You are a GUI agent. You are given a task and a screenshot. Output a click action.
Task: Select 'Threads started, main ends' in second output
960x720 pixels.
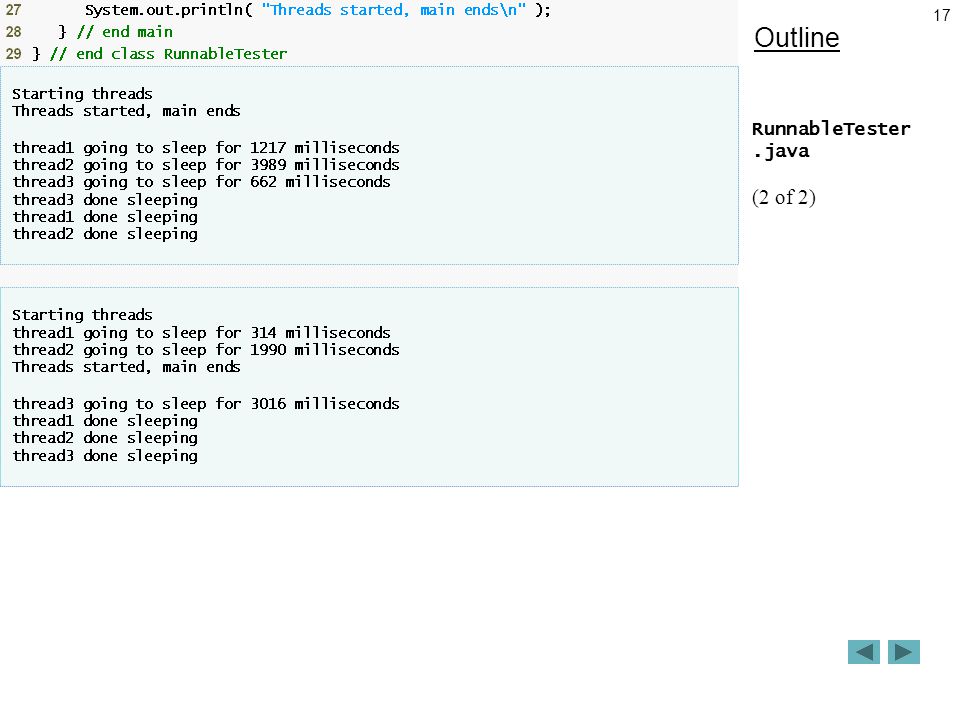pos(126,367)
